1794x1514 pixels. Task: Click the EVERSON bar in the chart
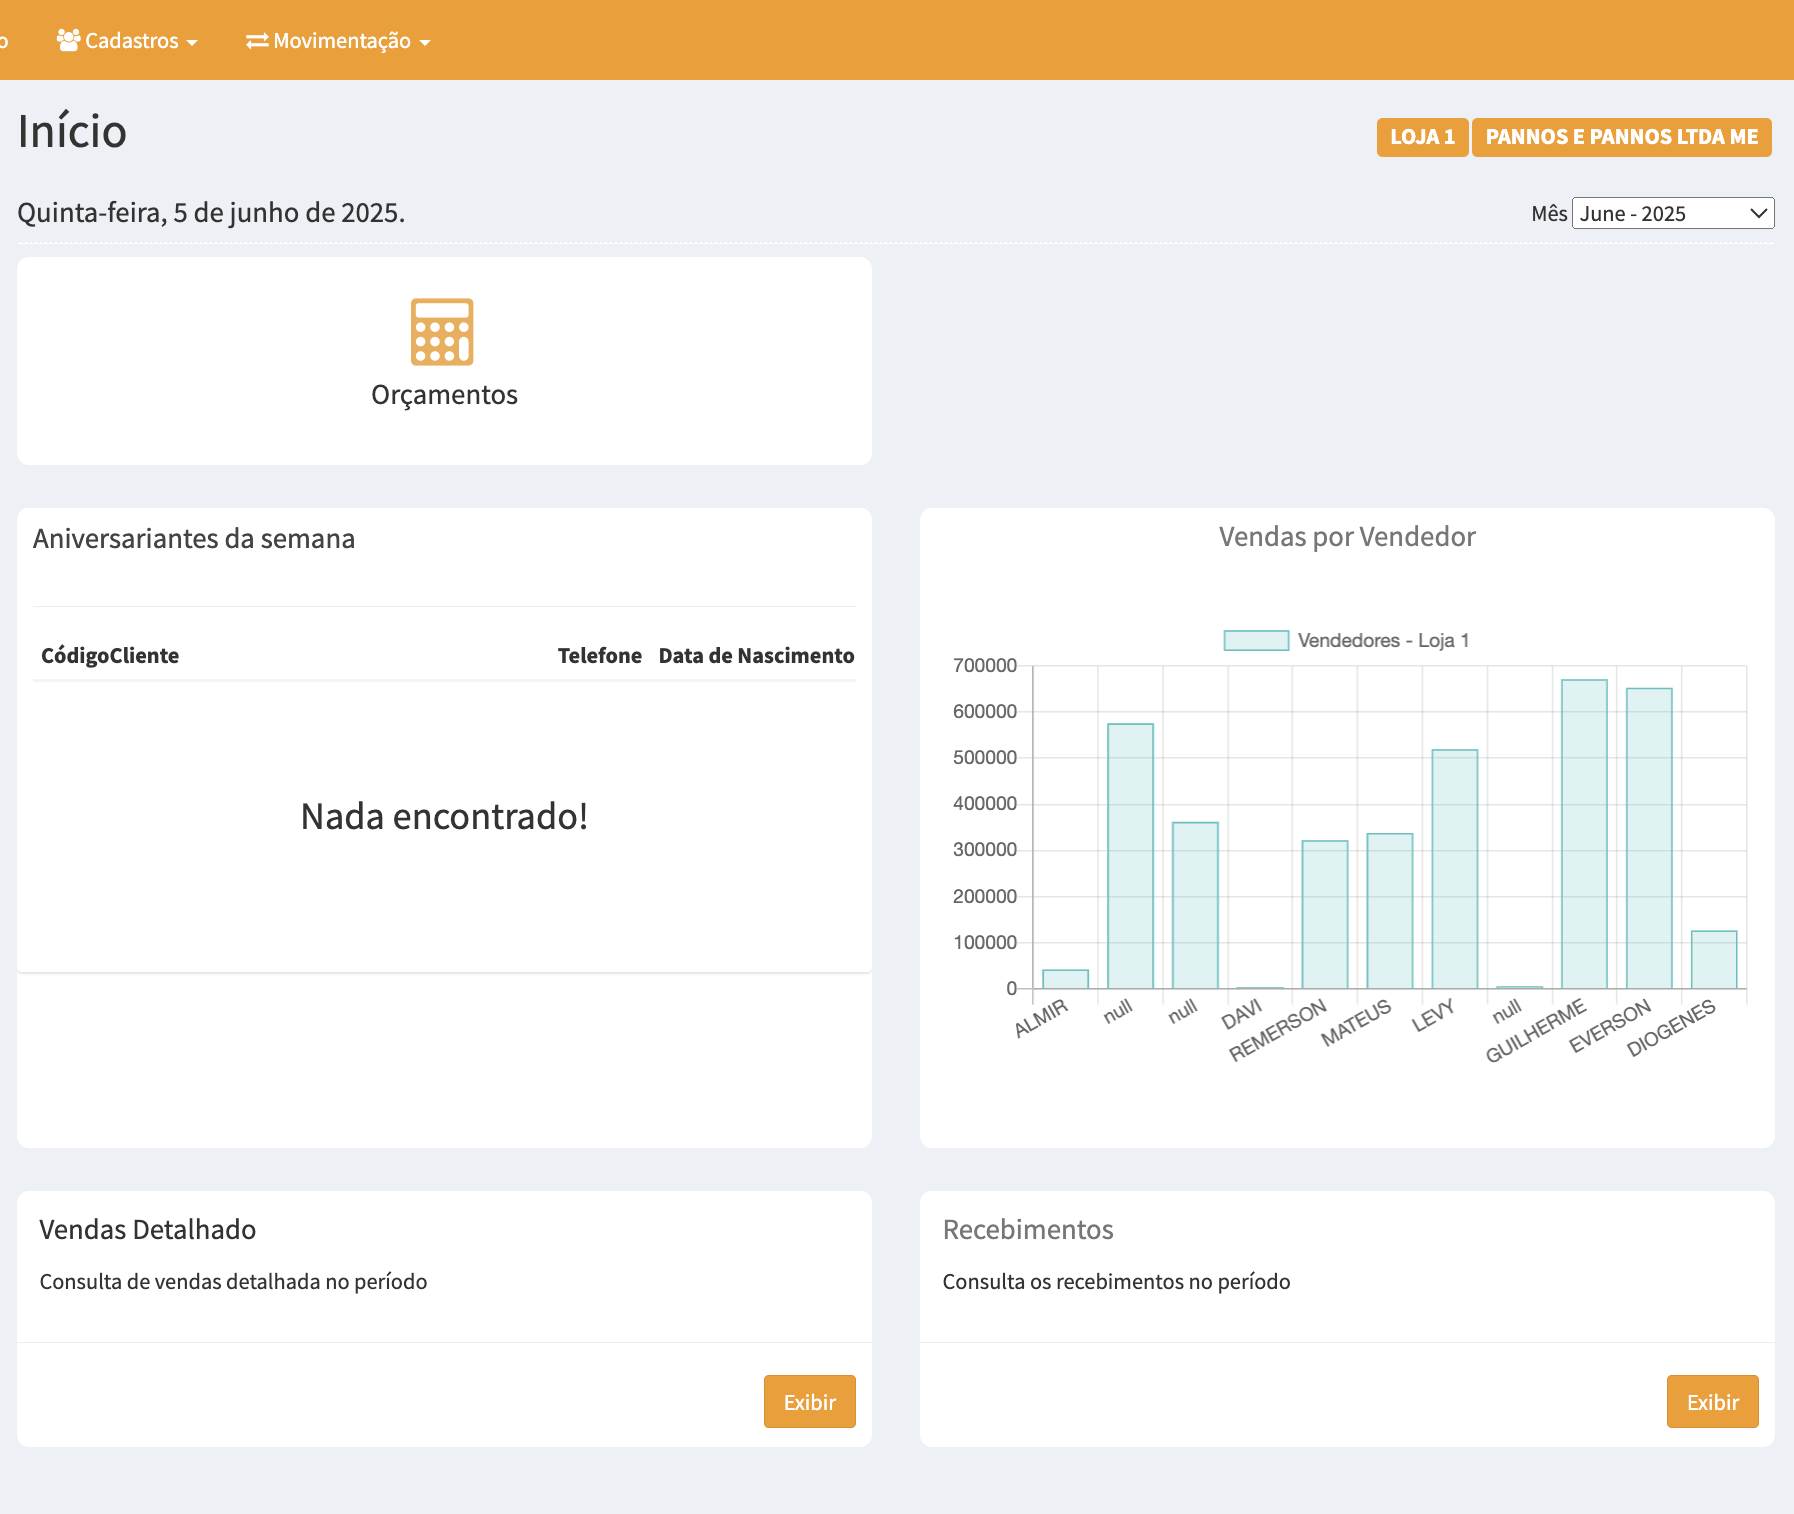[1649, 838]
